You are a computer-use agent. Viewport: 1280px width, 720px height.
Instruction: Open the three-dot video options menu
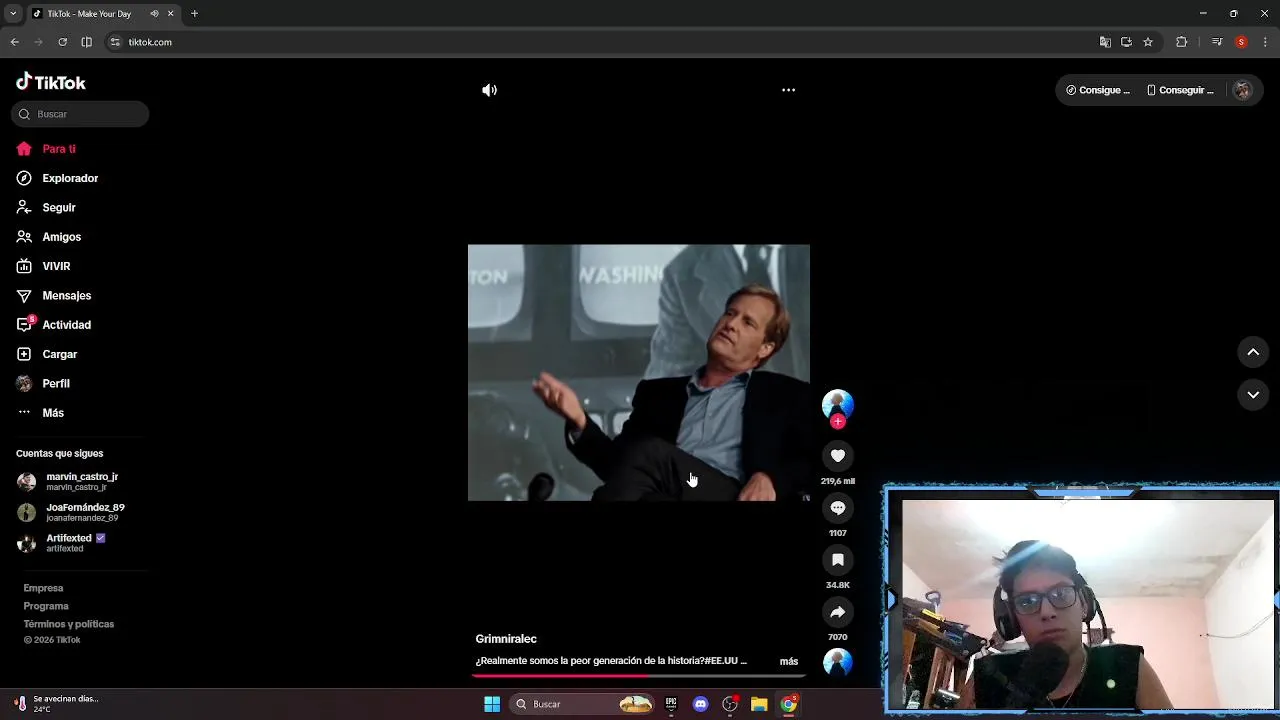(x=788, y=90)
